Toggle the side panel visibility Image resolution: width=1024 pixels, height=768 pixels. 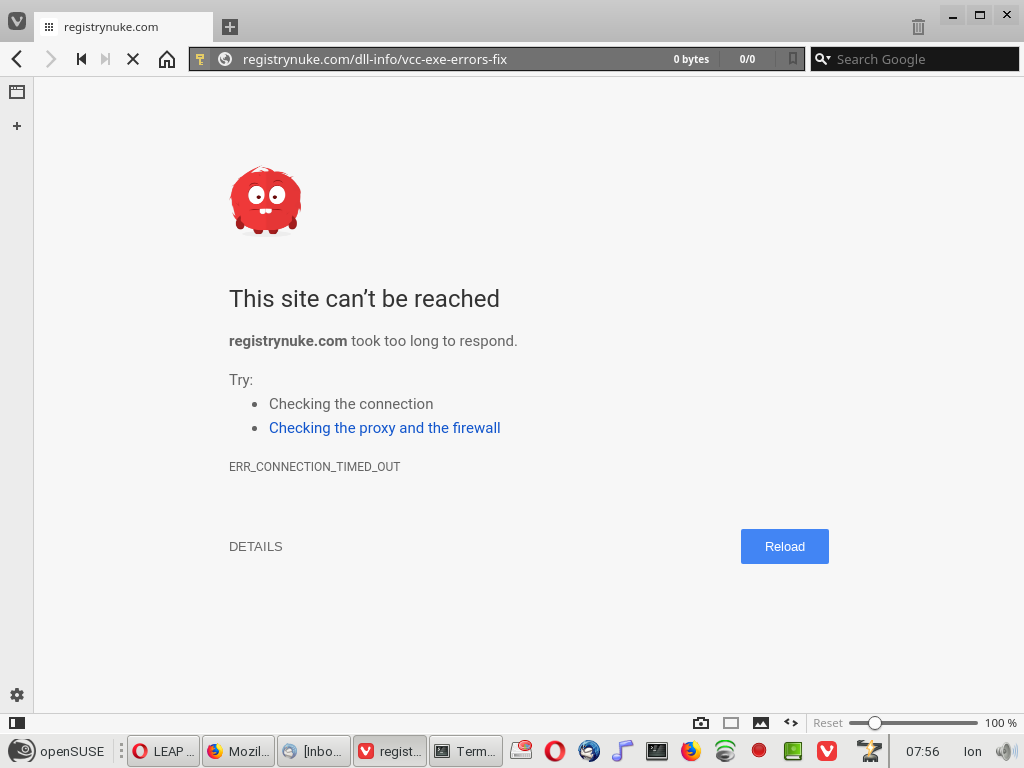(x=17, y=723)
